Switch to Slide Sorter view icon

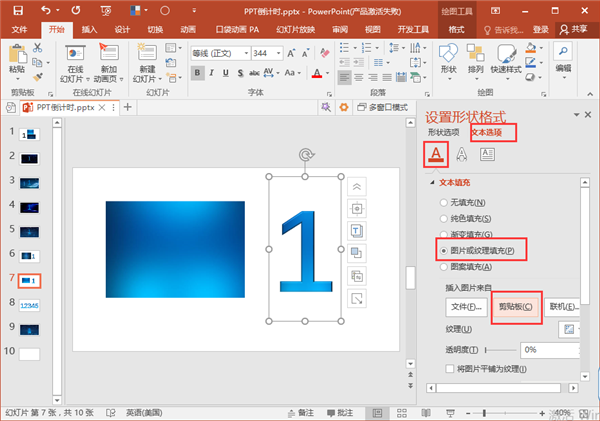(402, 413)
